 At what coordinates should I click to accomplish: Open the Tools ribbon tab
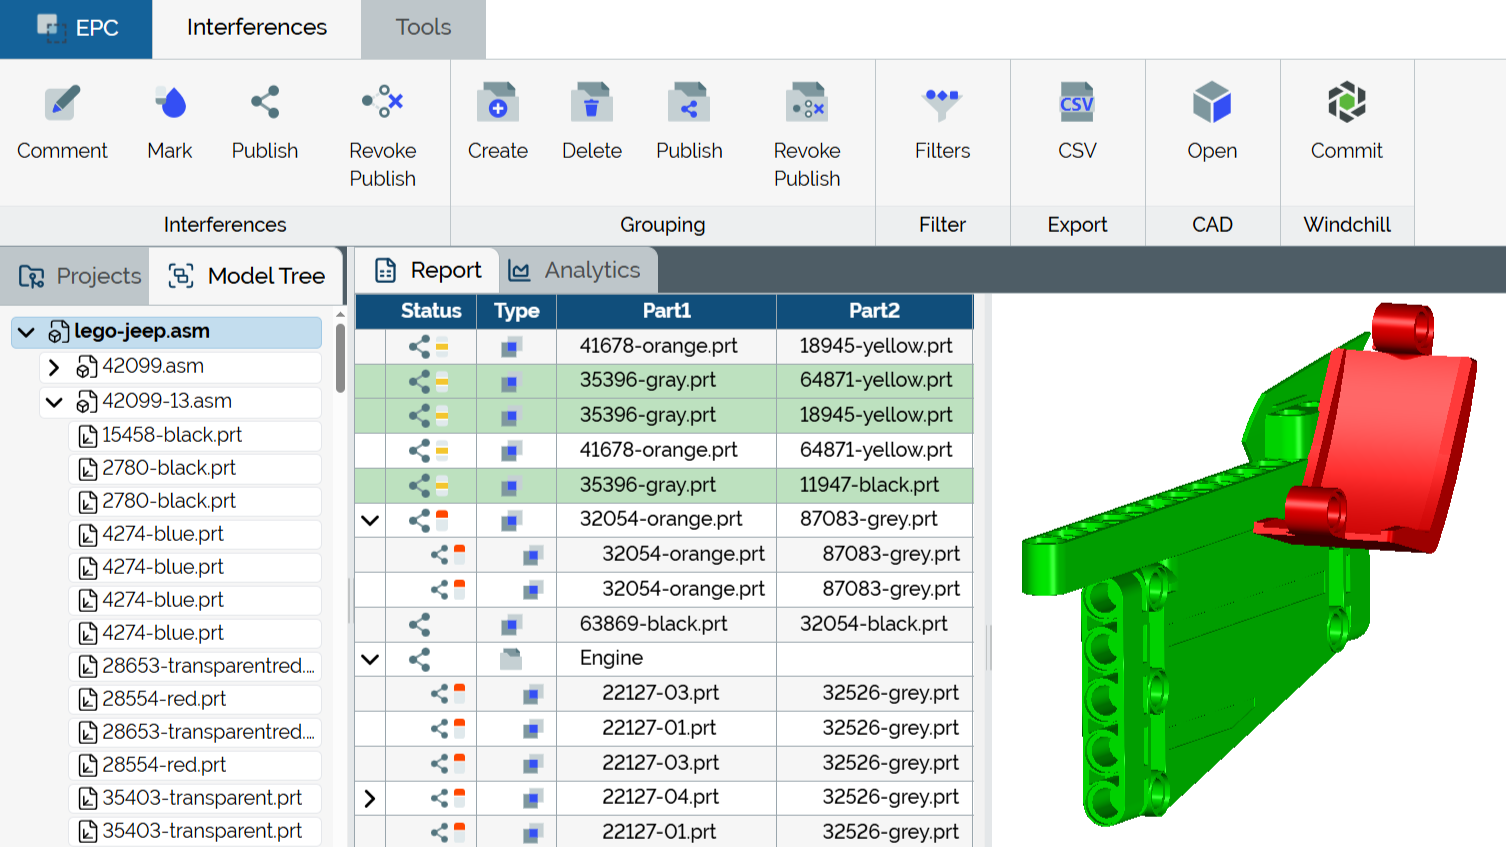(422, 28)
